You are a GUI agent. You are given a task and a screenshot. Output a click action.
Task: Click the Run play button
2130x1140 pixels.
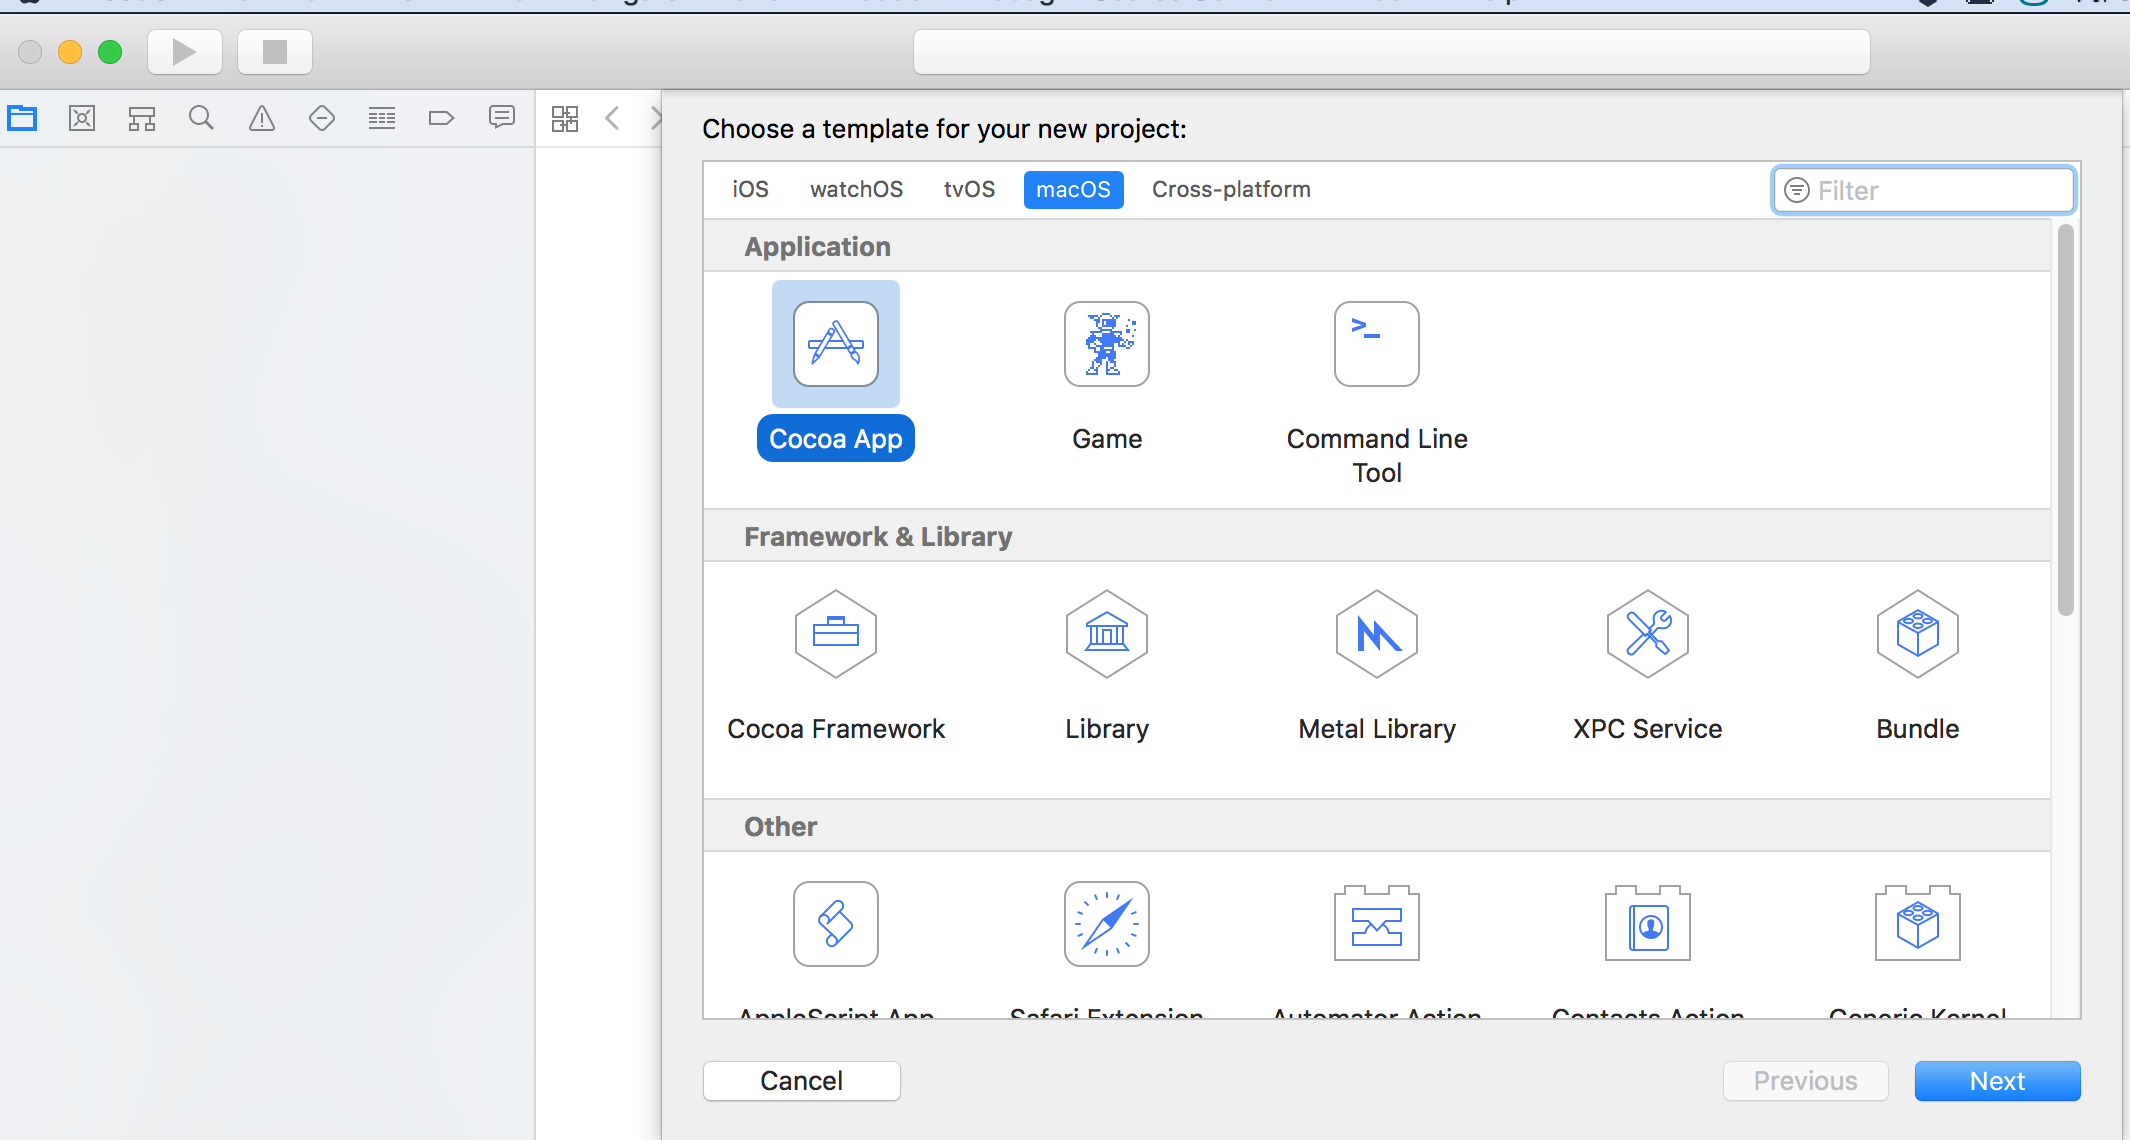(x=185, y=52)
